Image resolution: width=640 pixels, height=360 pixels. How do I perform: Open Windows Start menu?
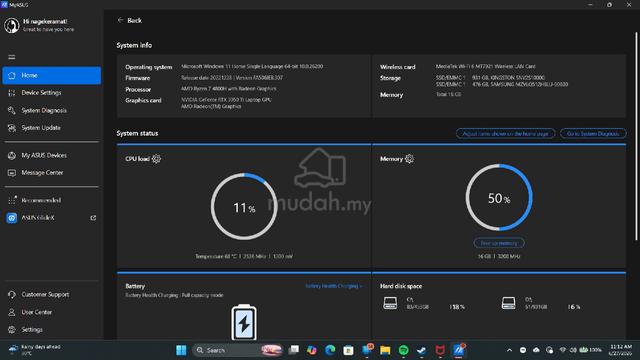(181, 350)
